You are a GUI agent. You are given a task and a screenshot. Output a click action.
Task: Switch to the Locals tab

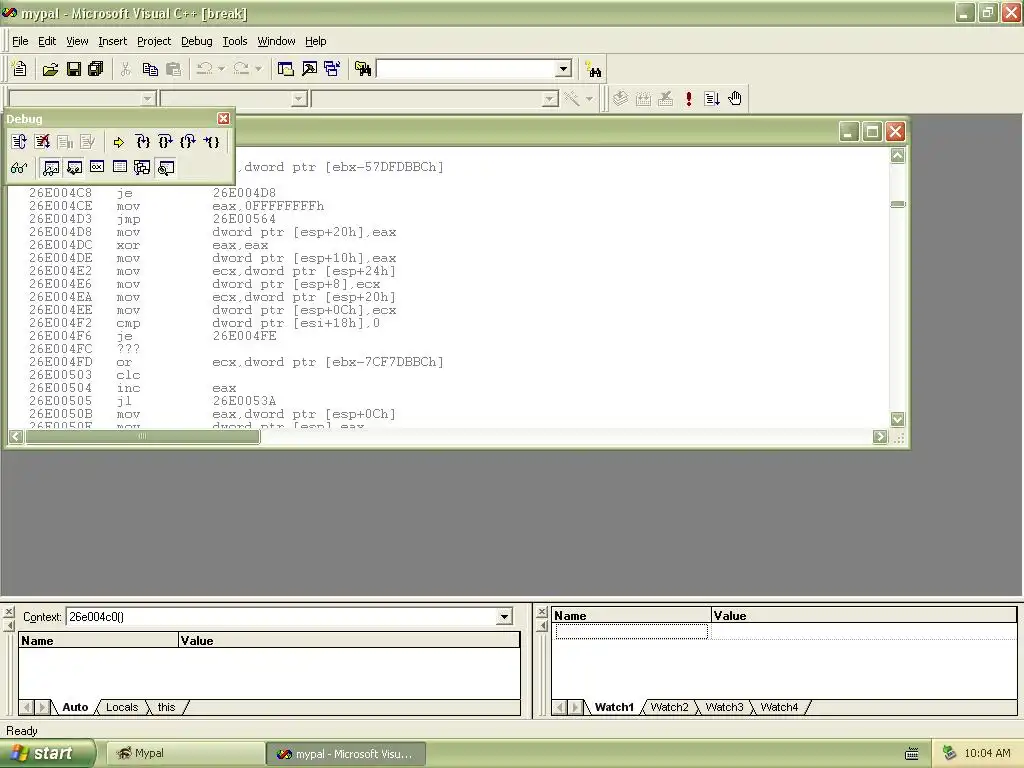pos(122,707)
